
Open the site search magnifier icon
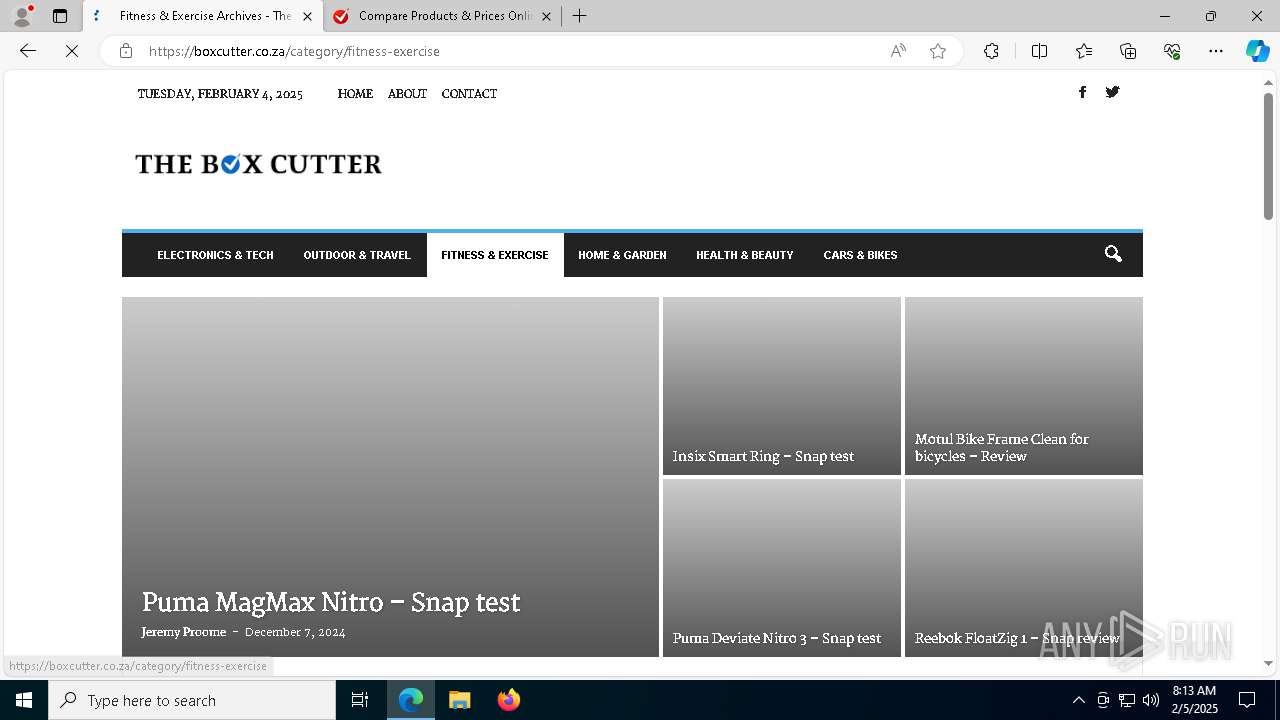tap(1113, 254)
